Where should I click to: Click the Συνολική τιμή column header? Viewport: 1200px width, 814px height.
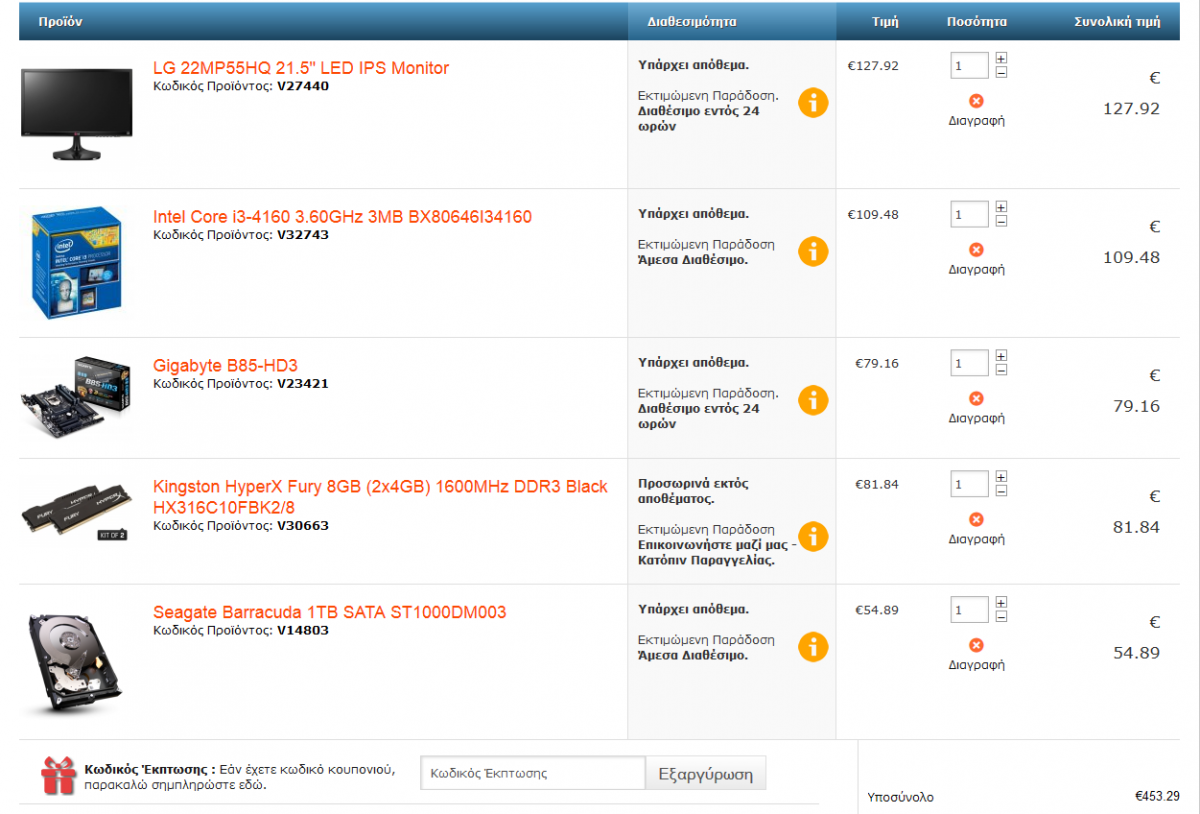pos(1117,20)
